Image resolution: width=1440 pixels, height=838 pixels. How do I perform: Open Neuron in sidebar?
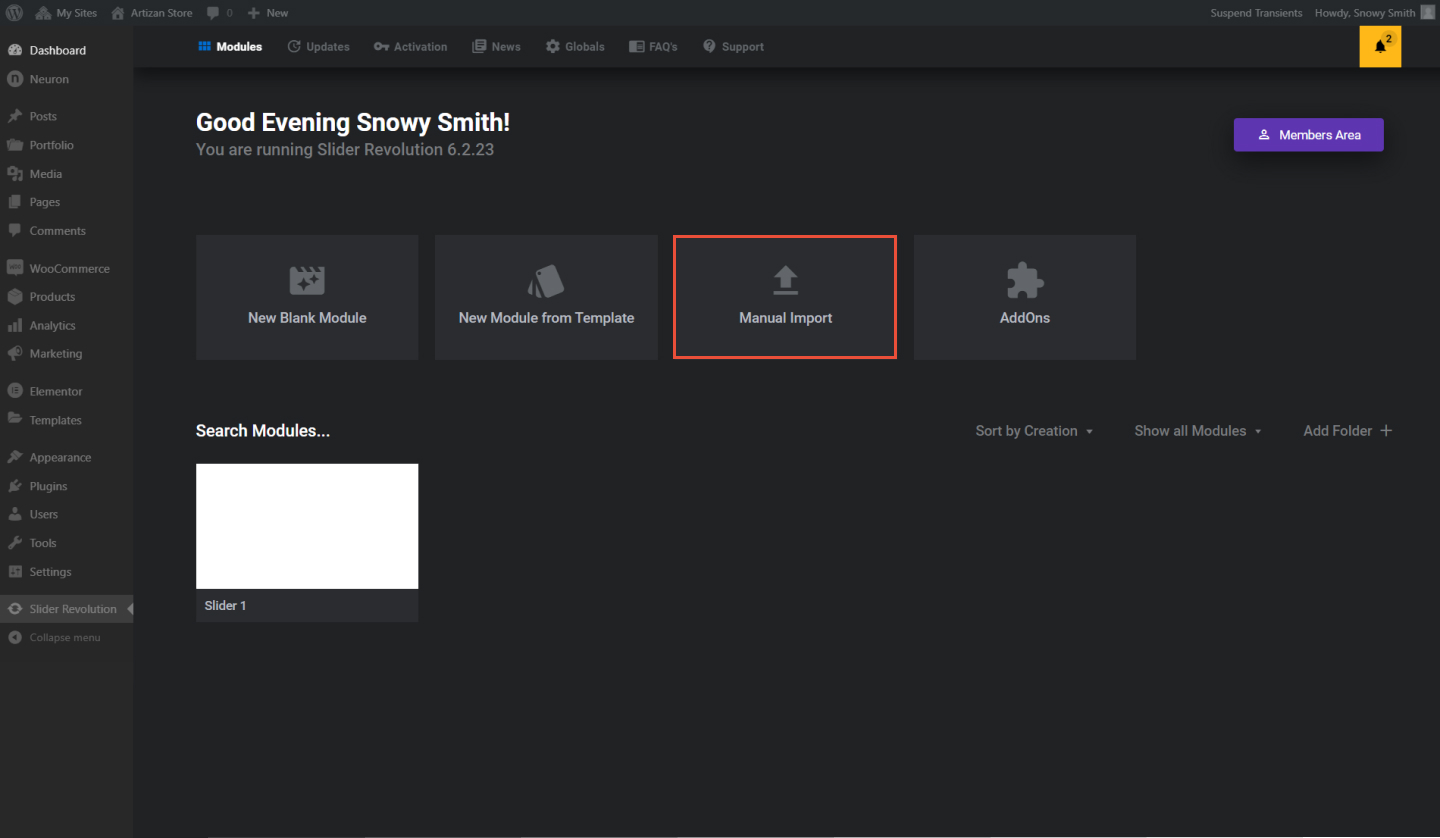(66, 79)
